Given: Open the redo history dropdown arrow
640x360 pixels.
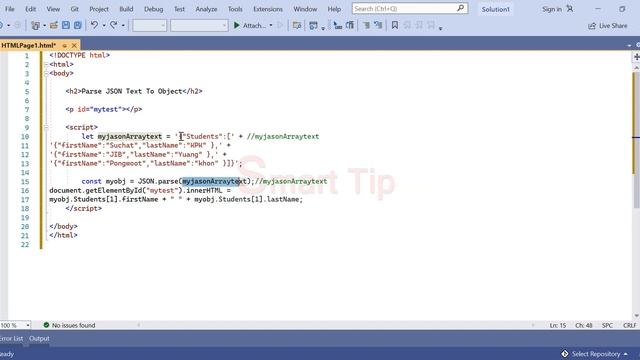Looking at the screenshot, I should (x=123, y=26).
